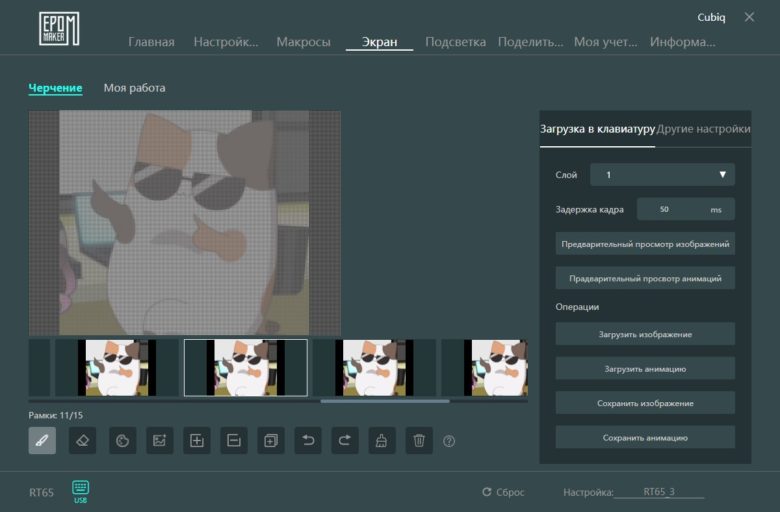The image size is (780, 512).
Task: Click the Загрузить анимацию button
Action: coord(645,369)
